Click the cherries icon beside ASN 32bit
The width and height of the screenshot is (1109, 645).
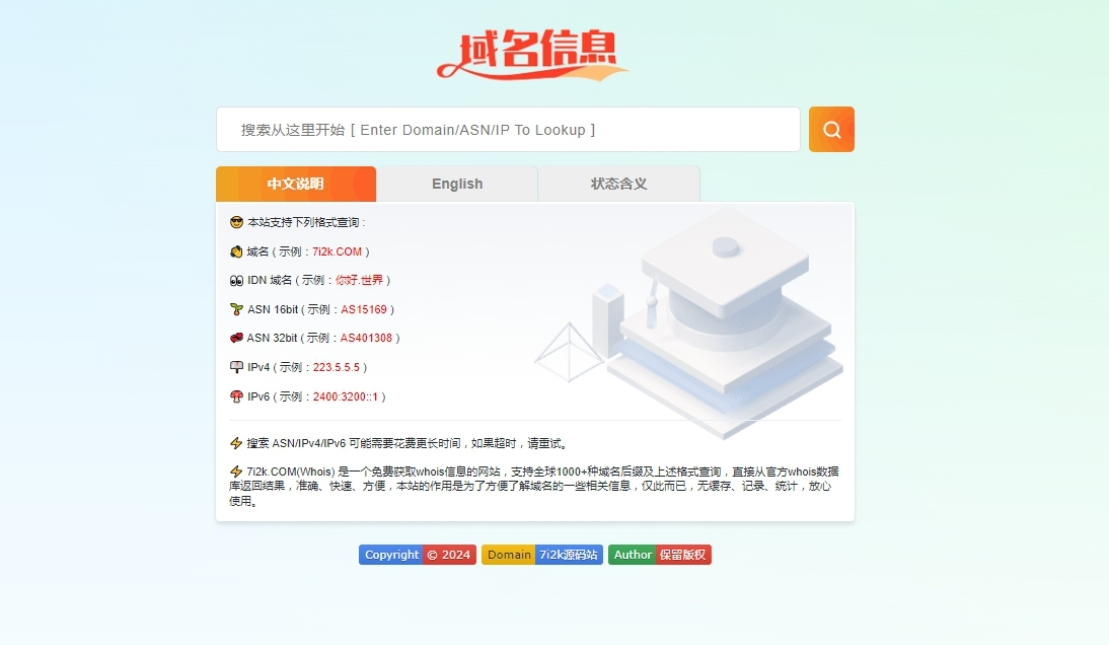coord(236,338)
